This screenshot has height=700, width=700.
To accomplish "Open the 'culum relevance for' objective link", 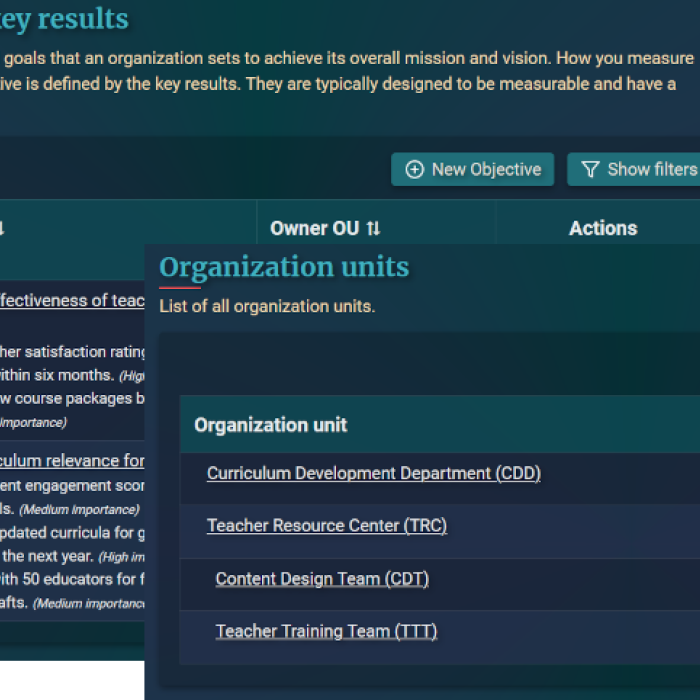I will [72, 461].
